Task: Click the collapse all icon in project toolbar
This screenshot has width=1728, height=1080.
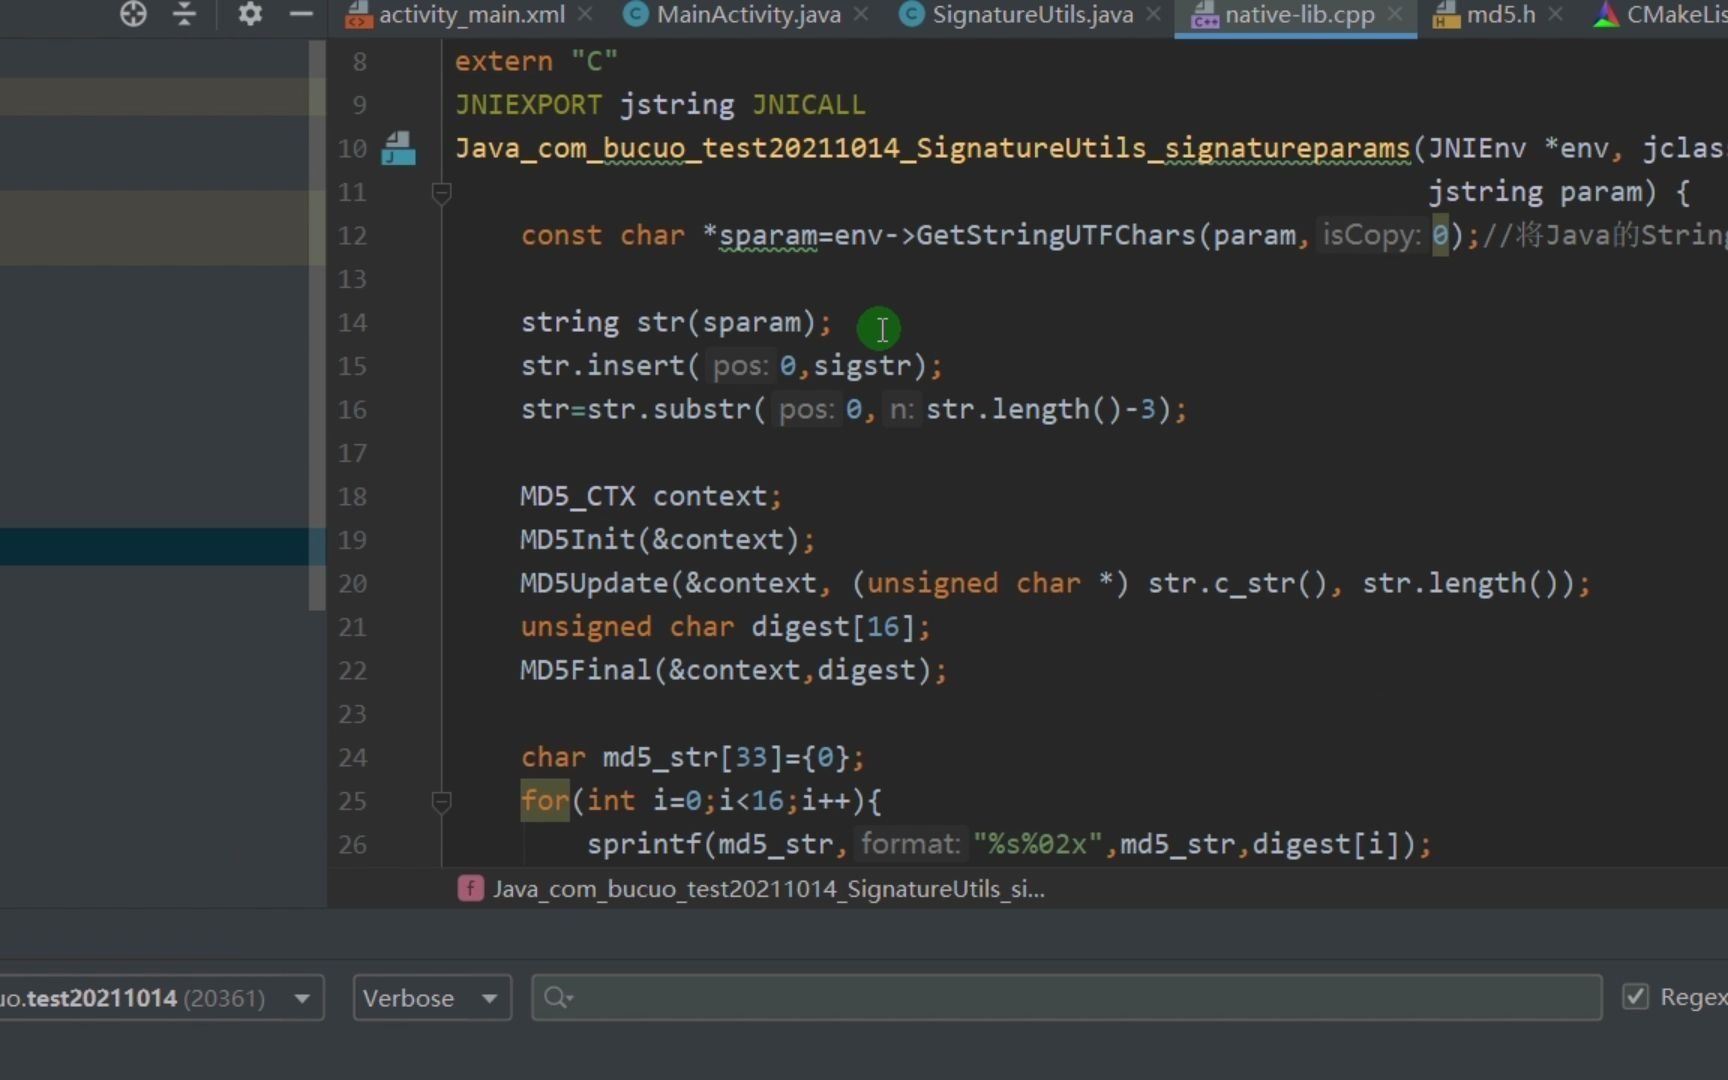Action: click(x=184, y=14)
